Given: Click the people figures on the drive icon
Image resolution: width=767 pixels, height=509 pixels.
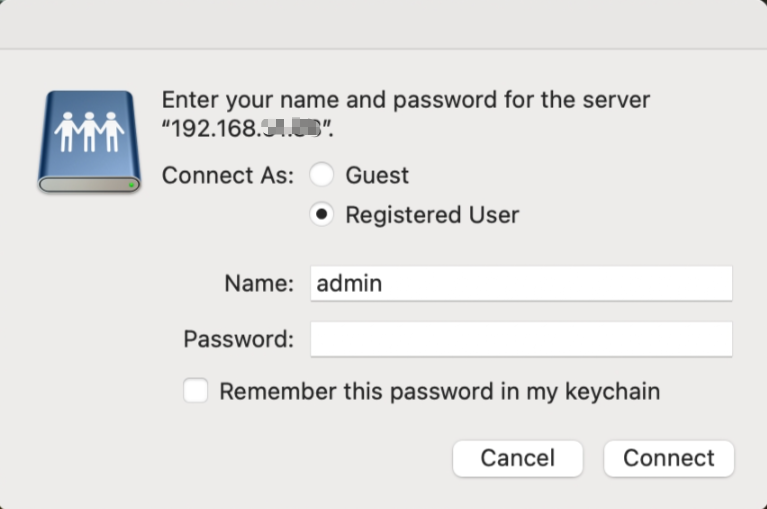Looking at the screenshot, I should point(90,128).
